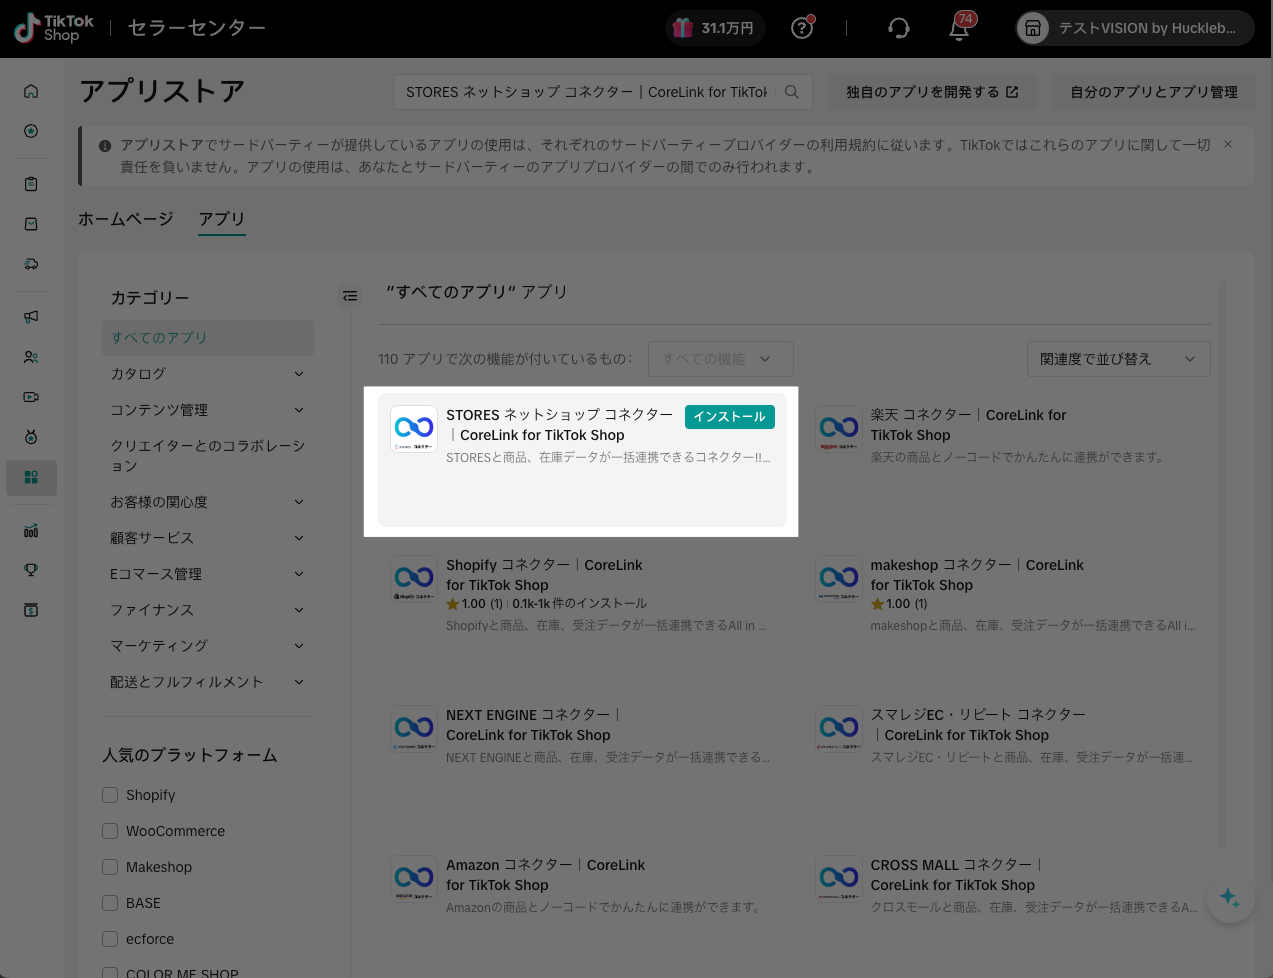The width and height of the screenshot is (1273, 978).
Task: Open the テストVISION by Huckleb account menu
Action: [1135, 28]
